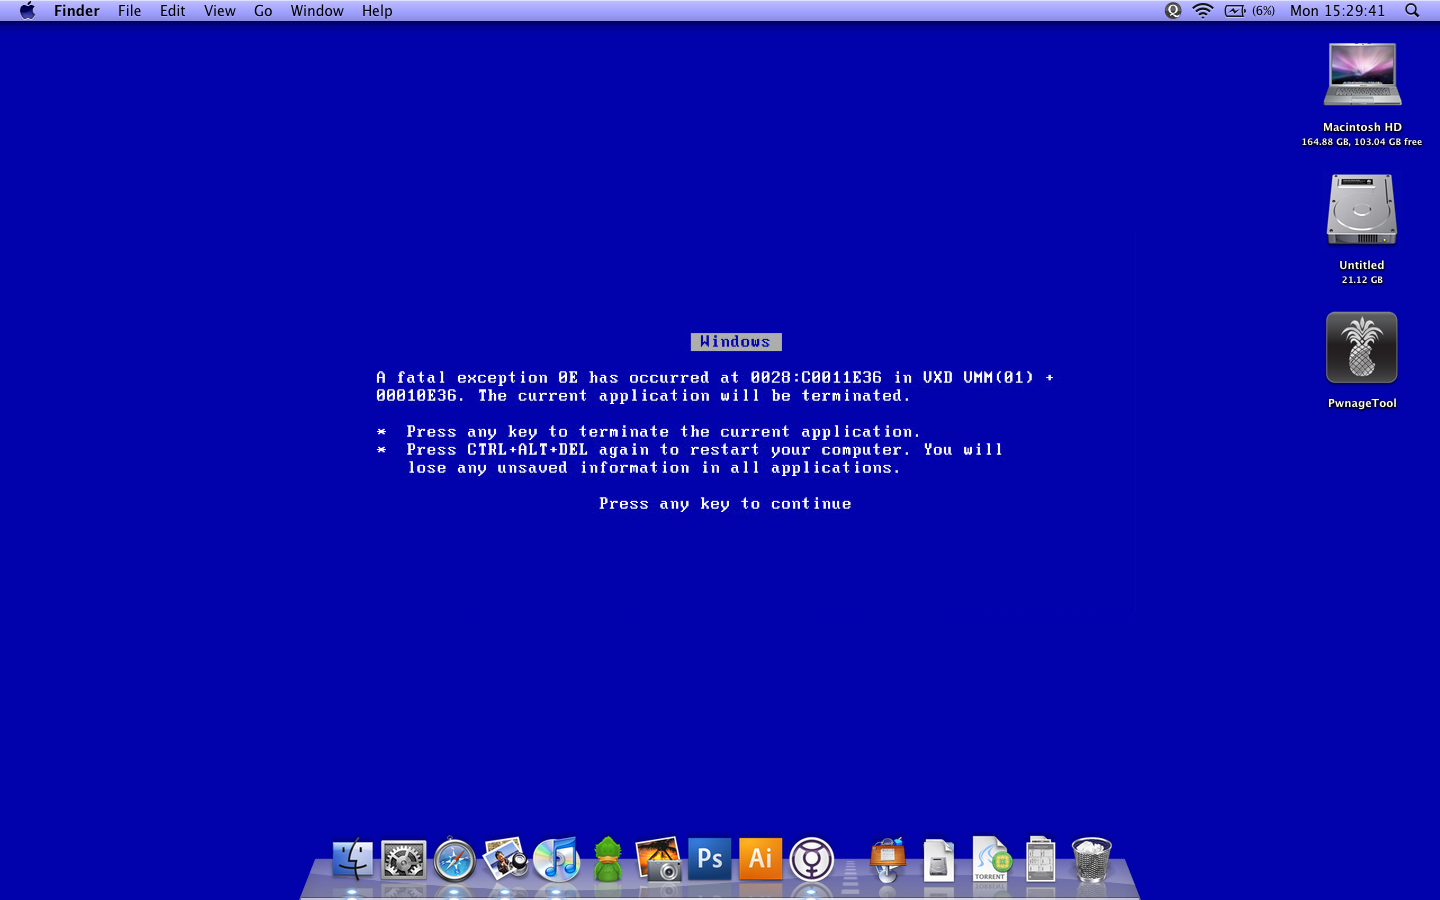Select the Macintosh HD desktop icon
1440x900 pixels.
click(1362, 75)
